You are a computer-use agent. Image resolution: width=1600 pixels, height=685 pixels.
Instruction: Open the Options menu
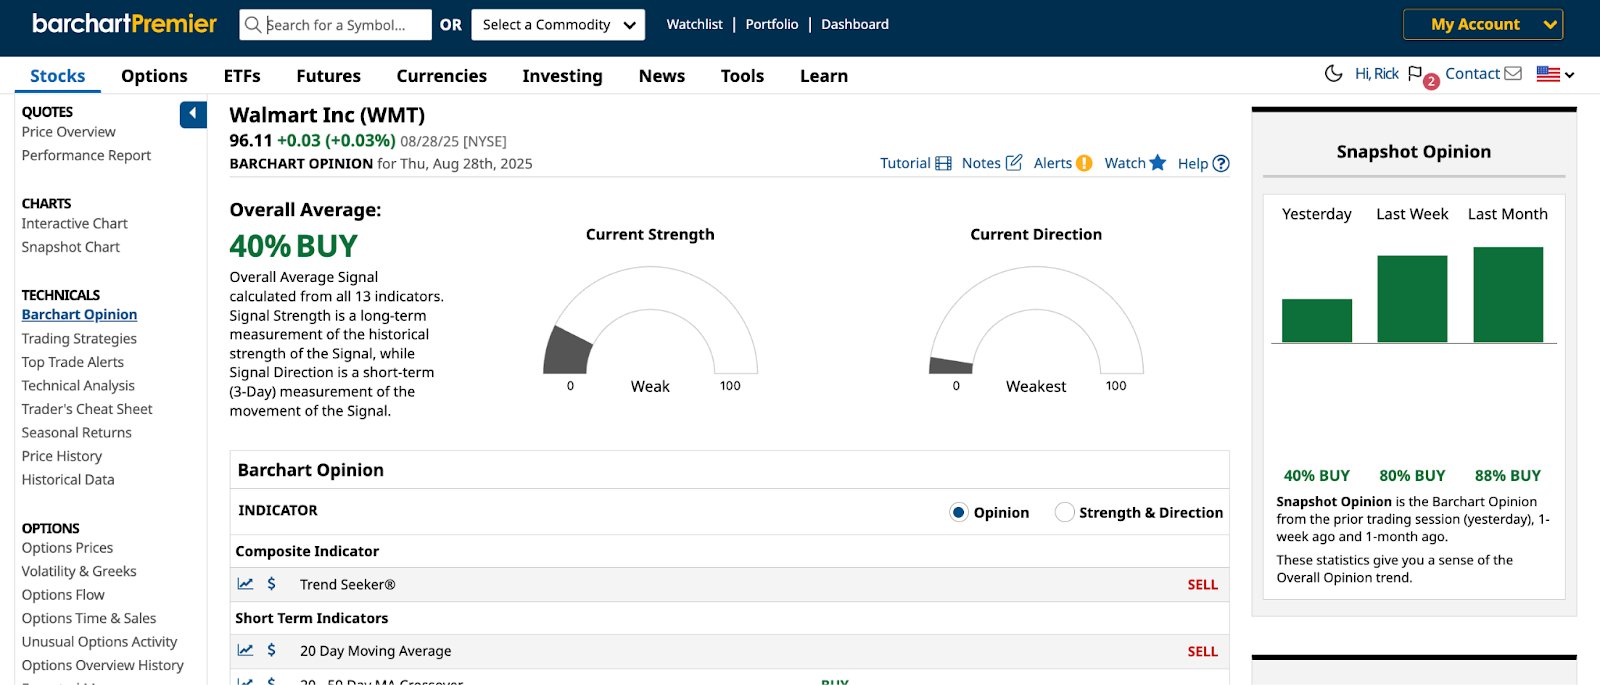coord(154,76)
